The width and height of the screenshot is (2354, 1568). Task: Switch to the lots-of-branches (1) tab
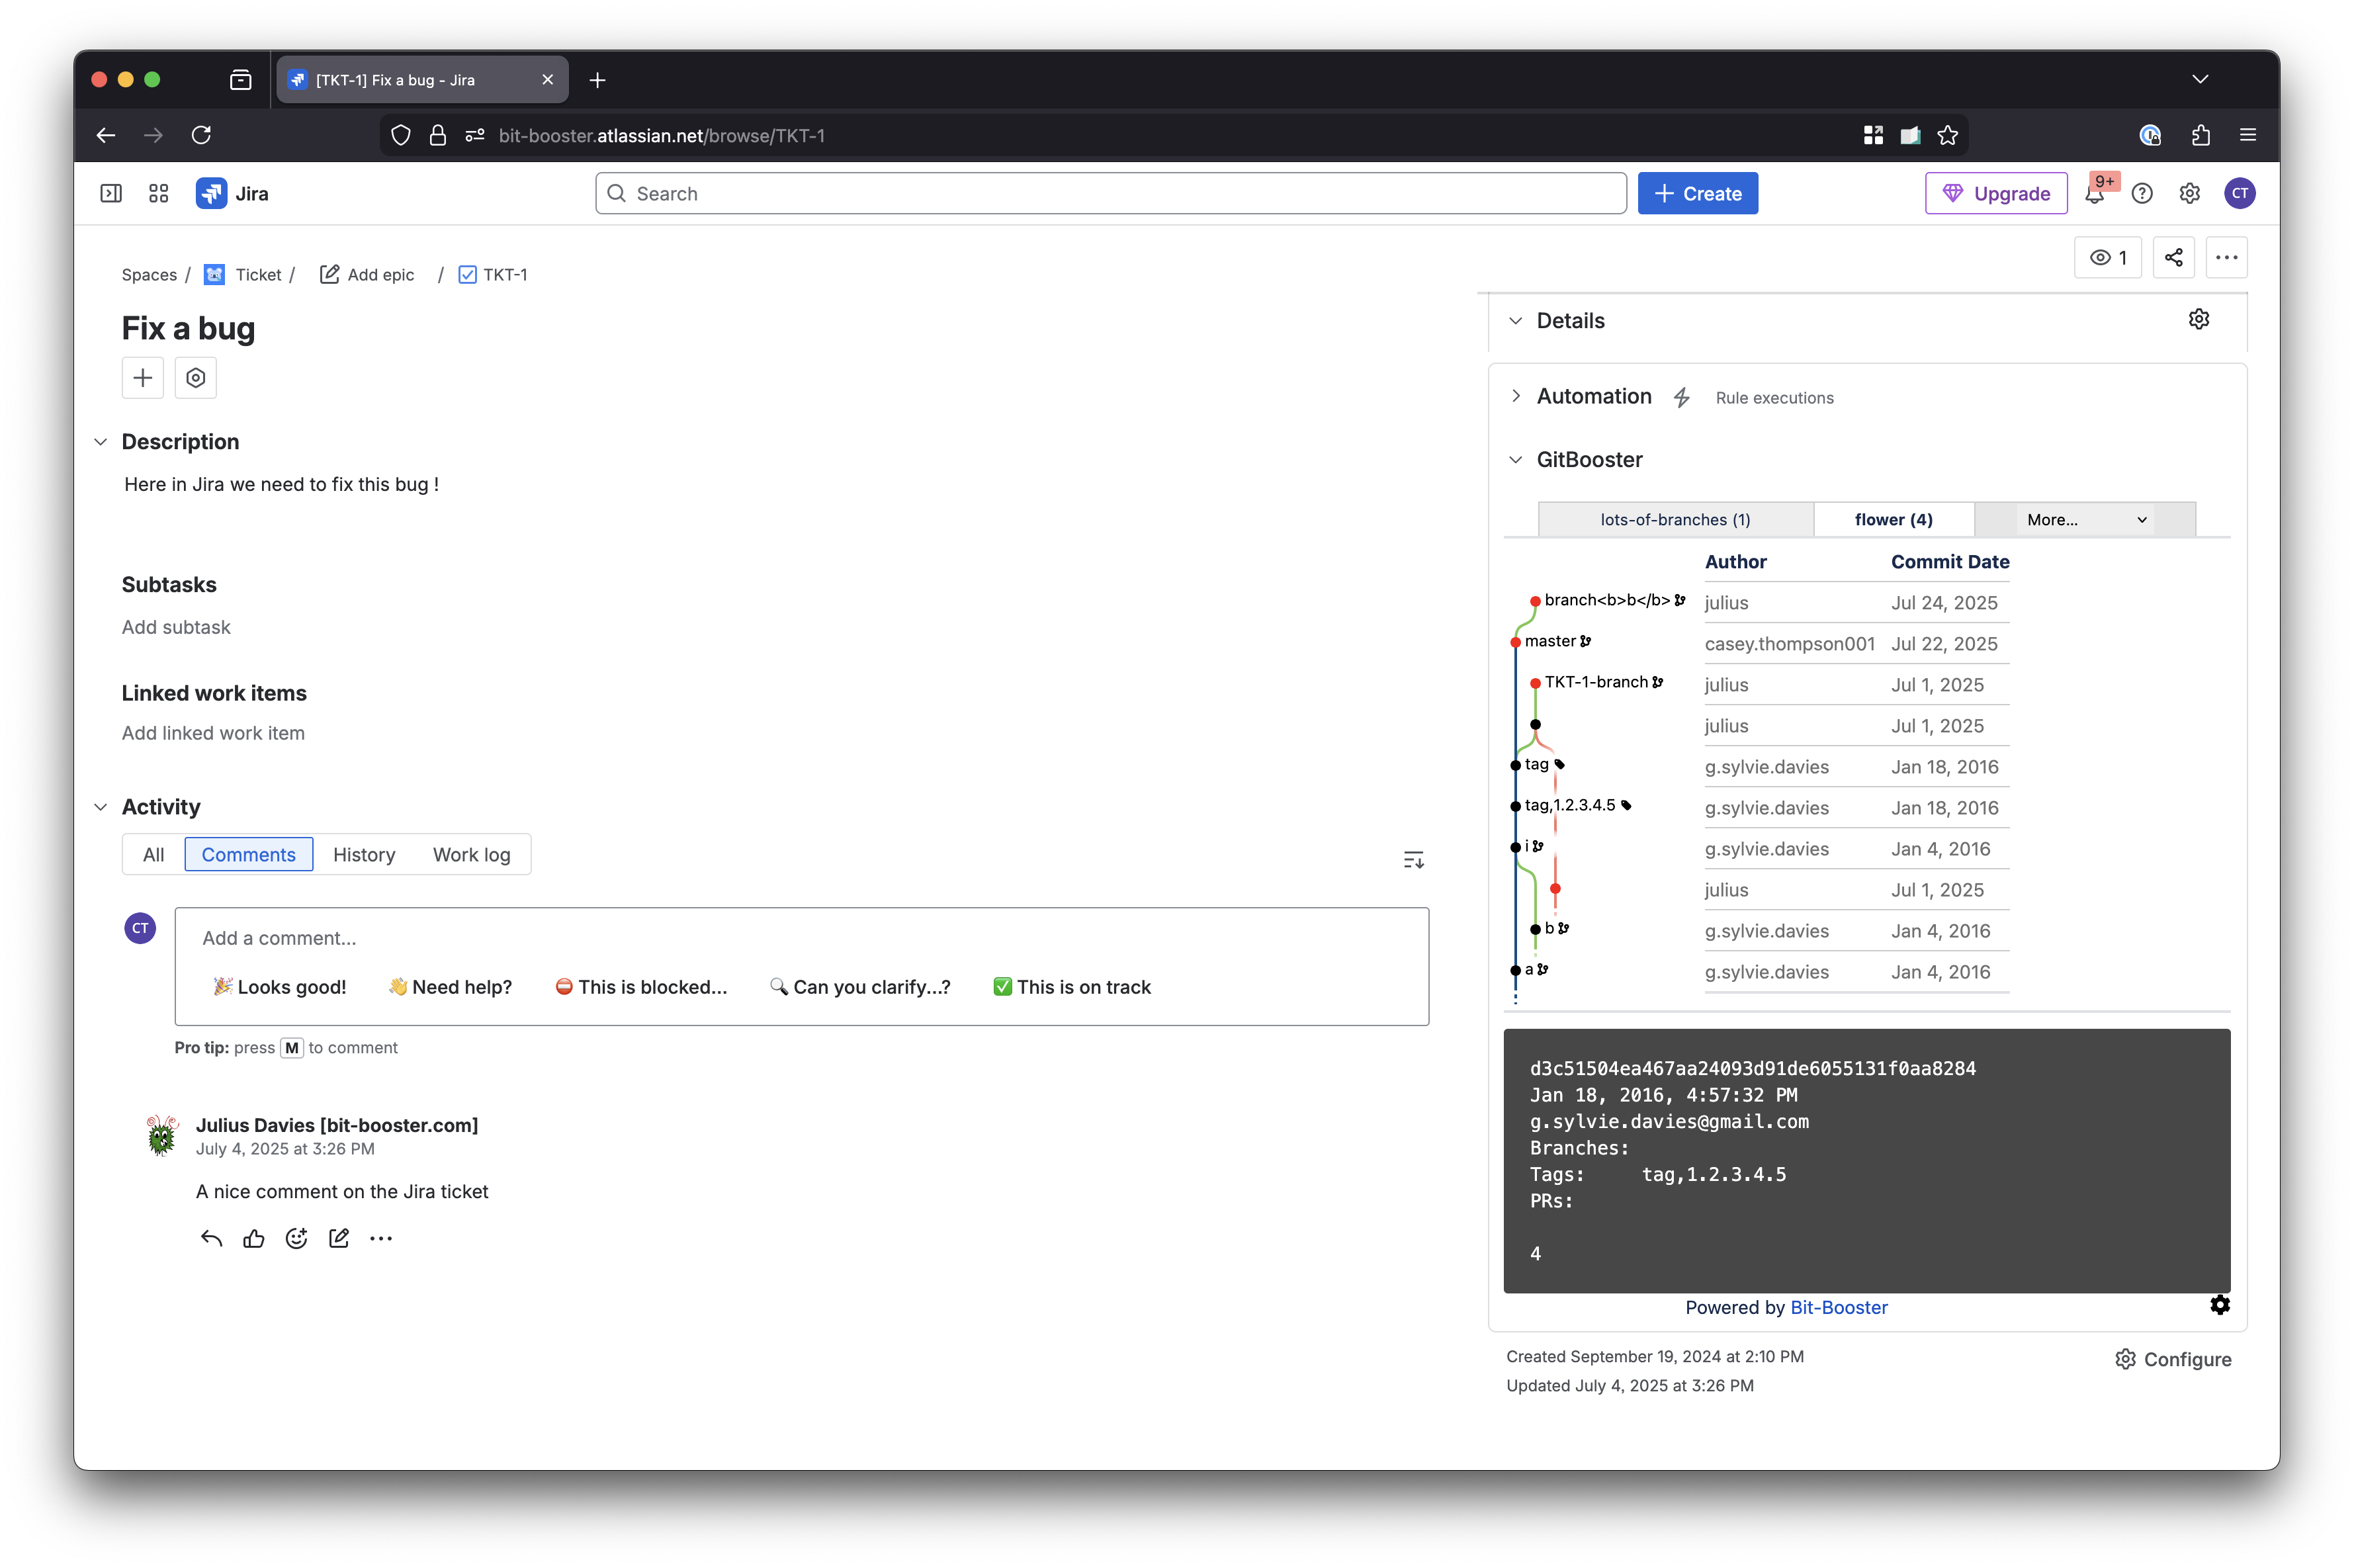click(x=1675, y=519)
